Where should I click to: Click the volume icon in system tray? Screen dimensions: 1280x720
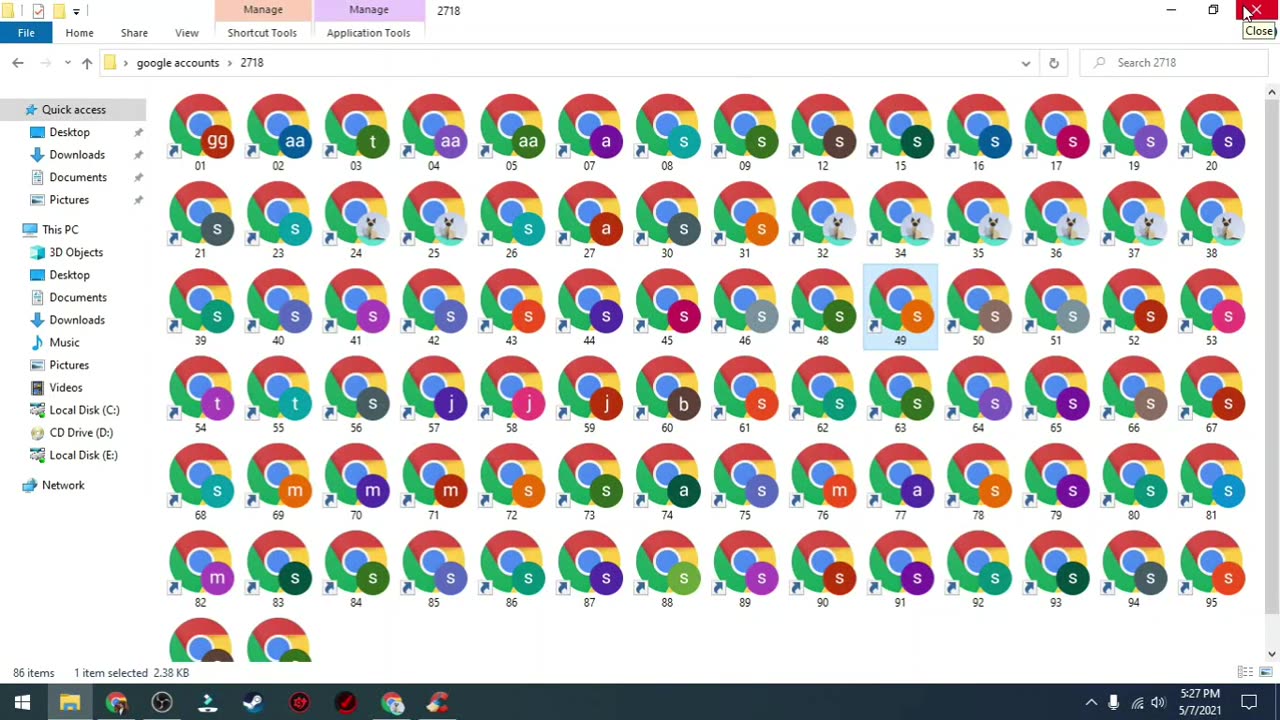point(1158,702)
